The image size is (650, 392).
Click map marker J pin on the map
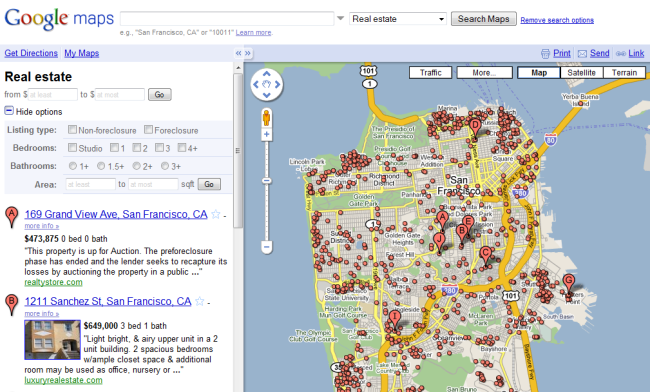[x=439, y=242]
